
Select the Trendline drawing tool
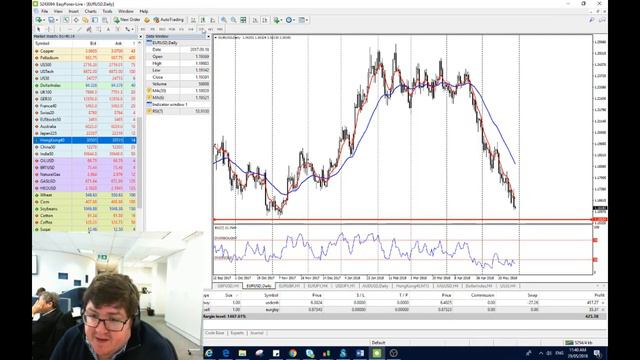pyautogui.click(x=80, y=29)
